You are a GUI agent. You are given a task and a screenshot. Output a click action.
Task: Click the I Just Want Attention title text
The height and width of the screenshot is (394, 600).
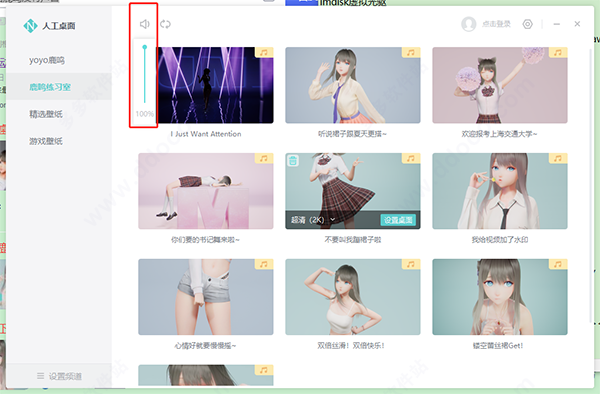coord(206,134)
